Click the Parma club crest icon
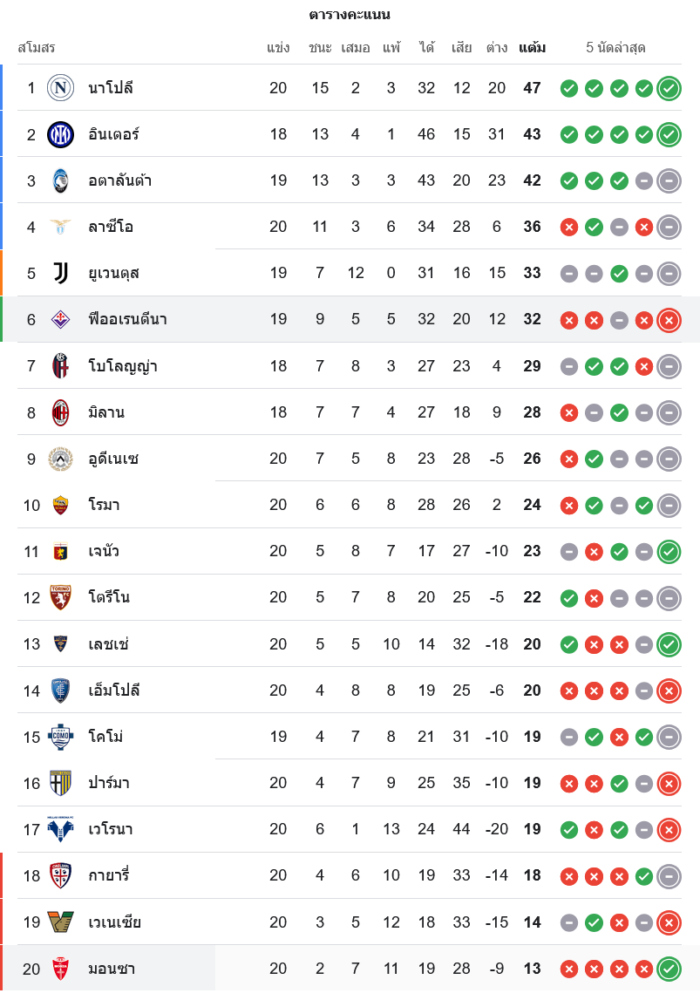 [61, 783]
